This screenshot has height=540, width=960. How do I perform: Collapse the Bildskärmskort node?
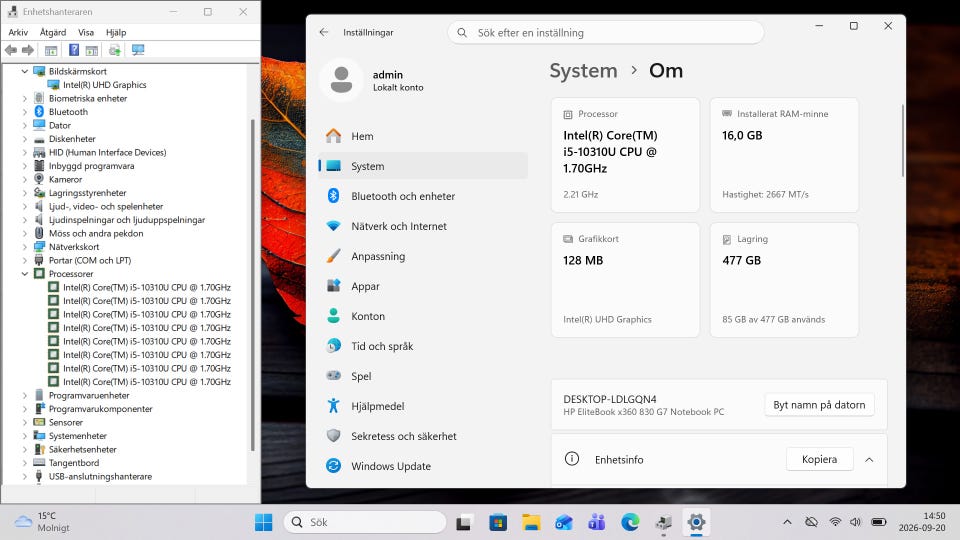[x=24, y=71]
